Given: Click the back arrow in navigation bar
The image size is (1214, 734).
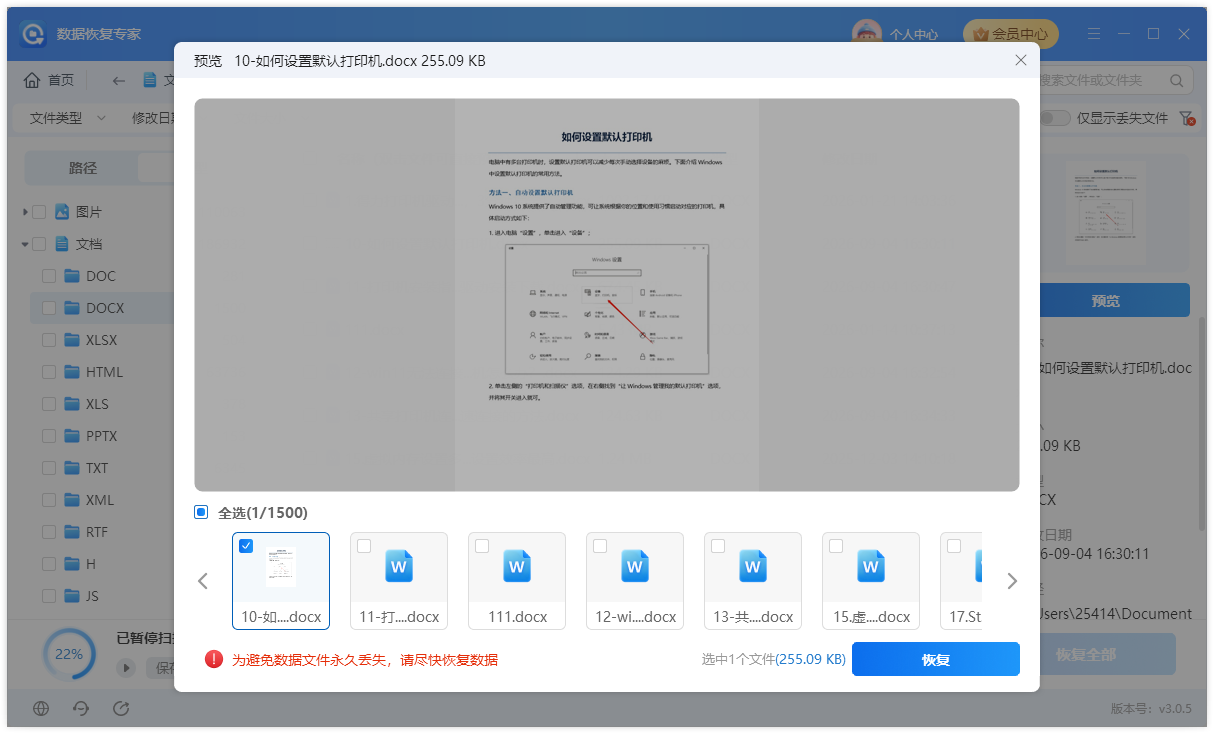Looking at the screenshot, I should [119, 80].
